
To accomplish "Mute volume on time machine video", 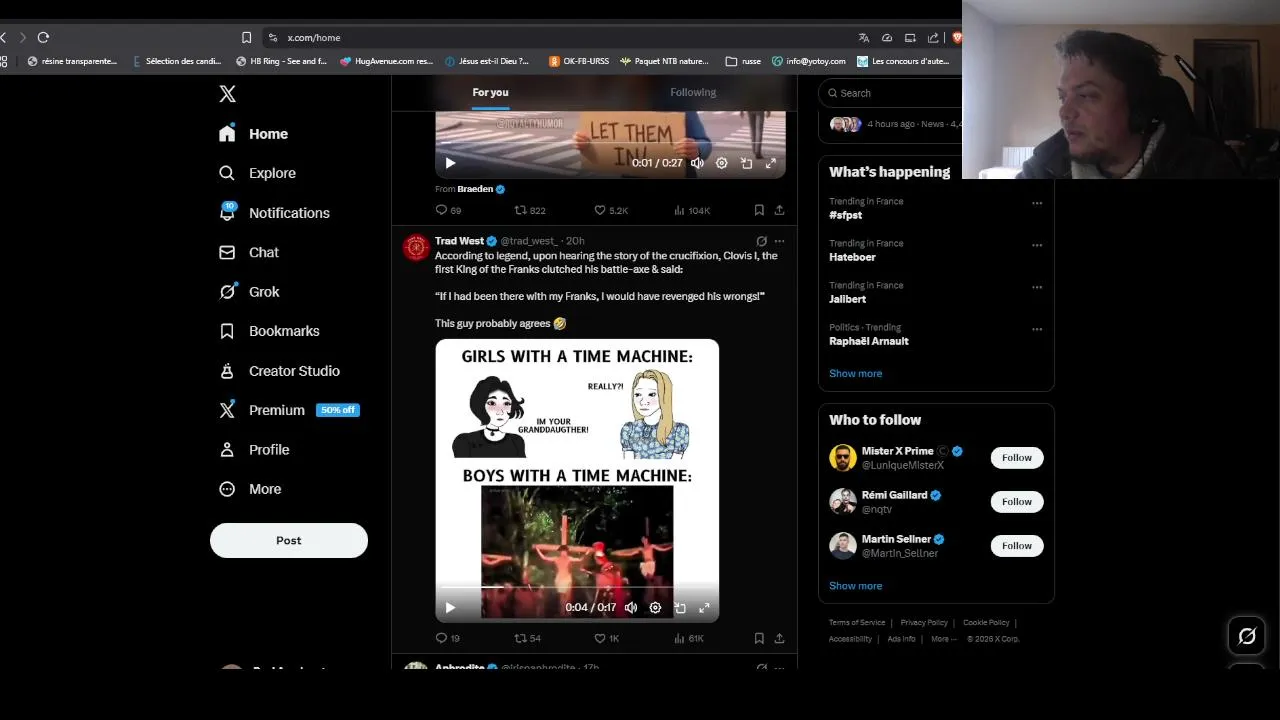I will (631, 607).
